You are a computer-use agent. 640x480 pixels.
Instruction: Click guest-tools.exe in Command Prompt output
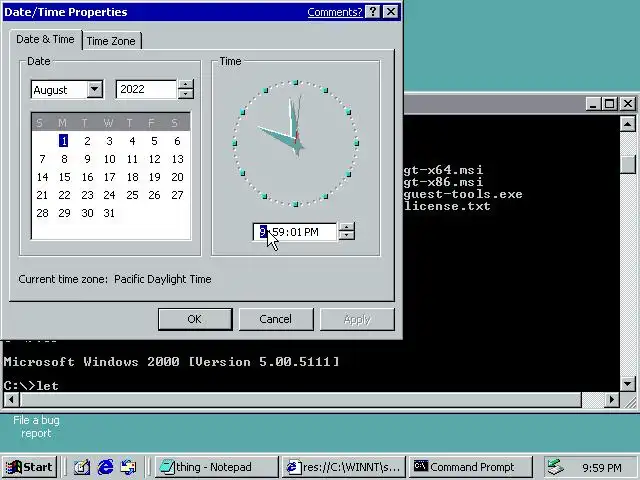[x=463, y=194]
